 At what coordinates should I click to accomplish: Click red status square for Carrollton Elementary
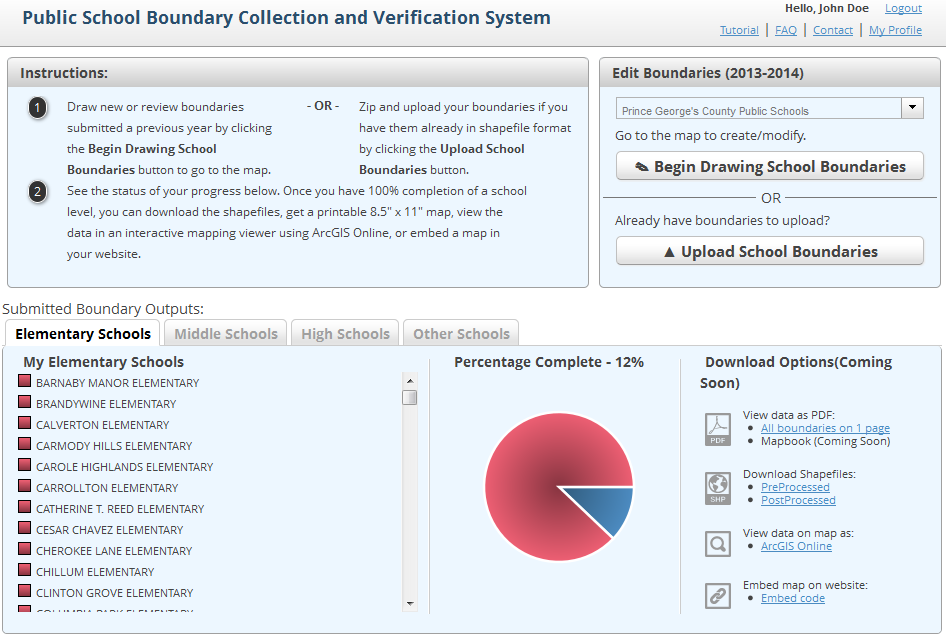point(24,486)
